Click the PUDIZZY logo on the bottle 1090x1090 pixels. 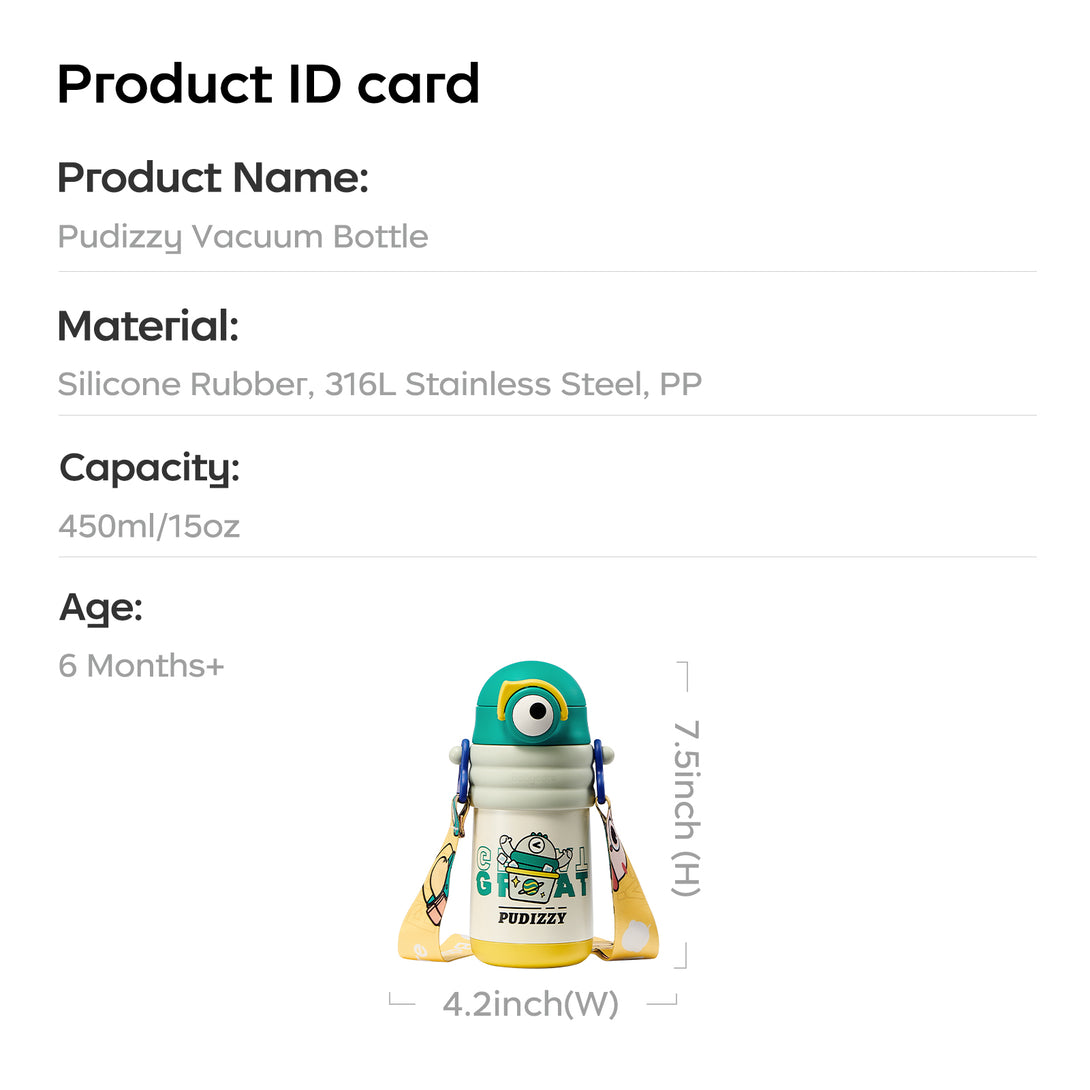tap(532, 918)
